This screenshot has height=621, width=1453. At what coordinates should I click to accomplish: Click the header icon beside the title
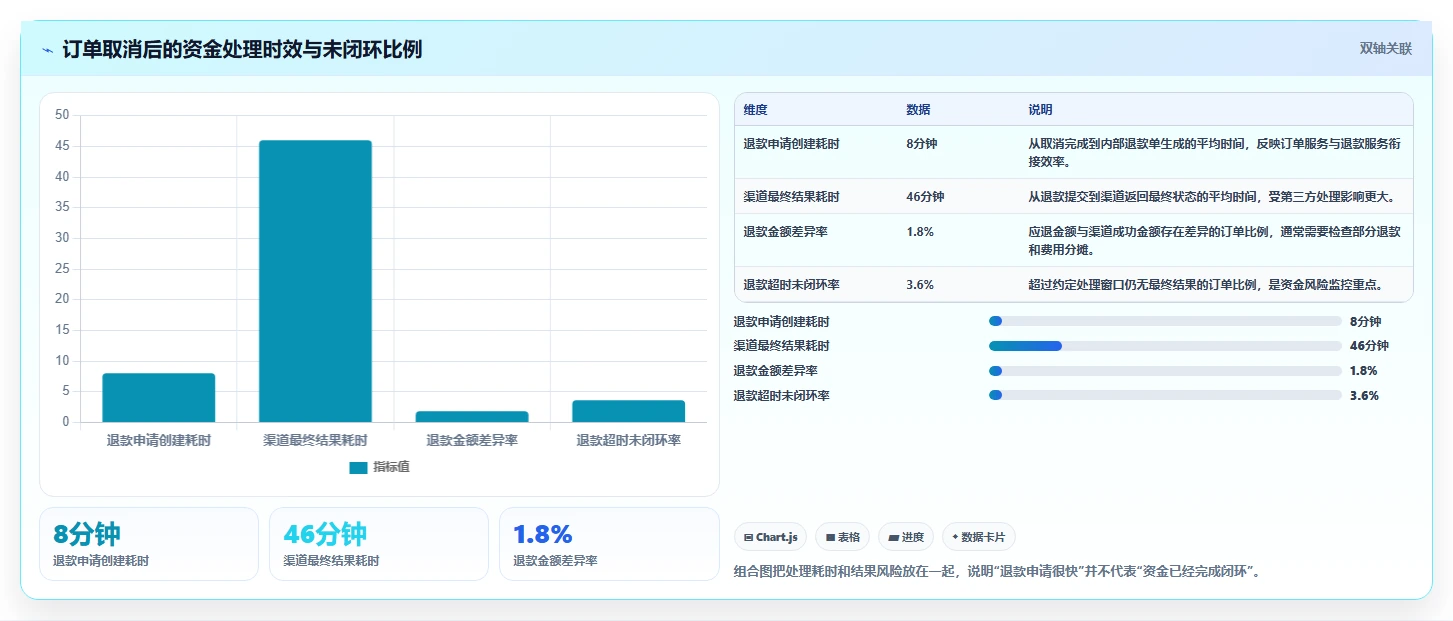[48, 50]
